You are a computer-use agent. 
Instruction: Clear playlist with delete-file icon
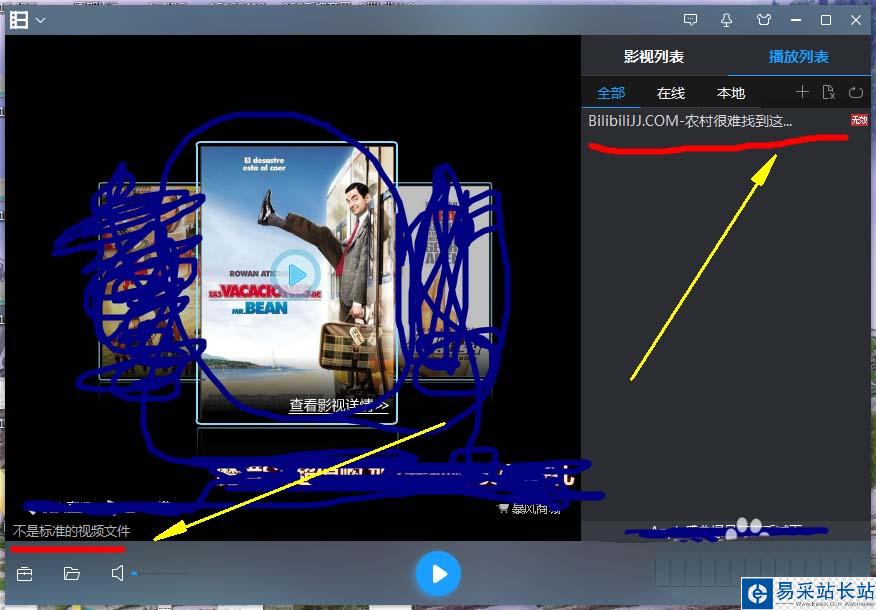pos(829,92)
